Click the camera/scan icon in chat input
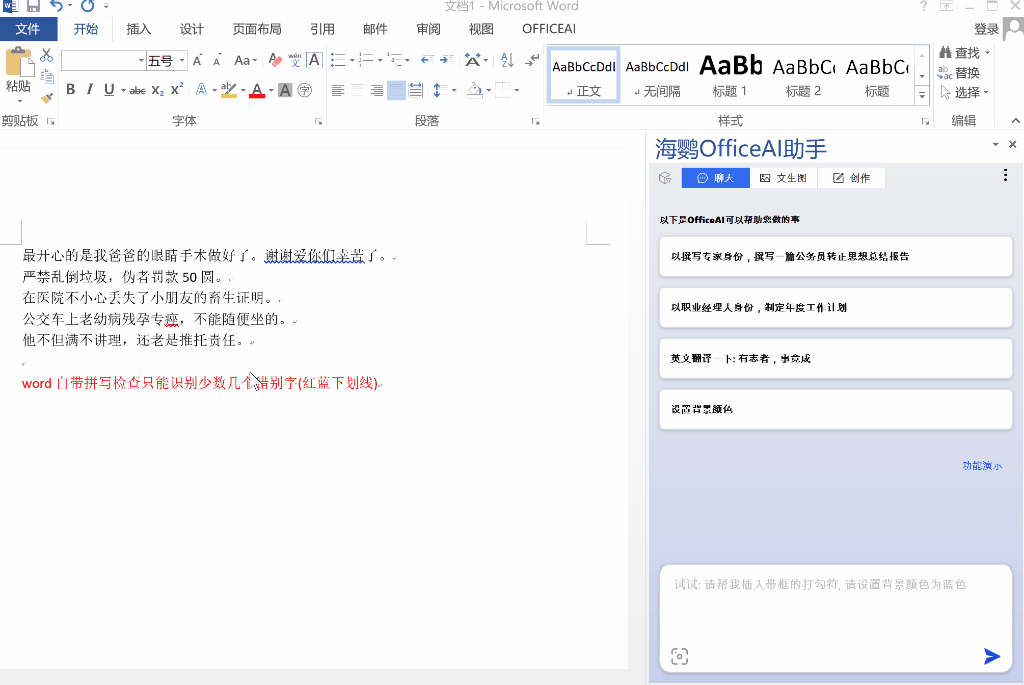Image resolution: width=1024 pixels, height=685 pixels. pos(680,656)
